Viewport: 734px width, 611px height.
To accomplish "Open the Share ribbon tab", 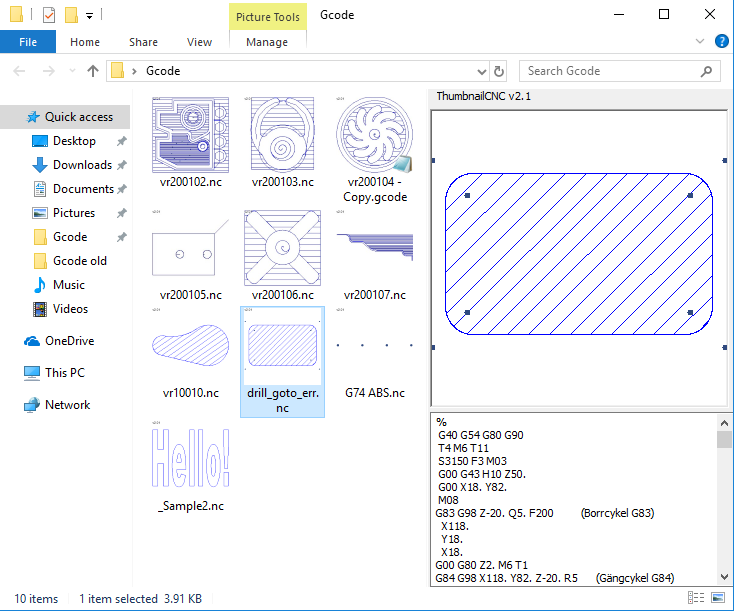I will (143, 42).
